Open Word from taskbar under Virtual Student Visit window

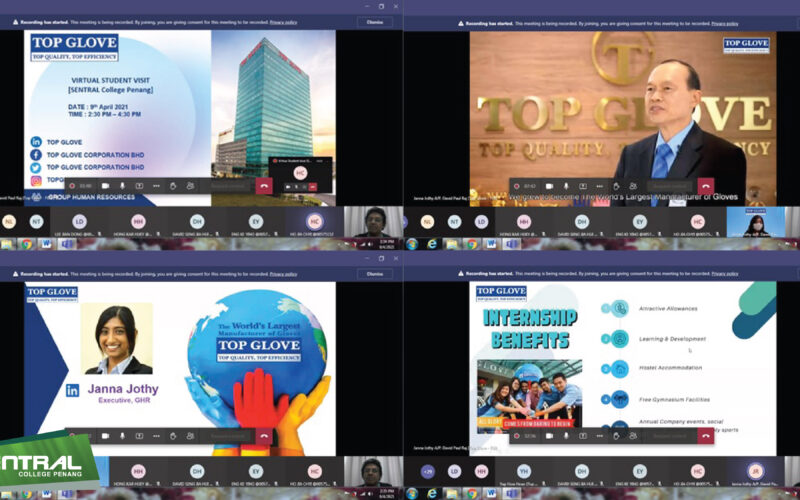coord(46,244)
